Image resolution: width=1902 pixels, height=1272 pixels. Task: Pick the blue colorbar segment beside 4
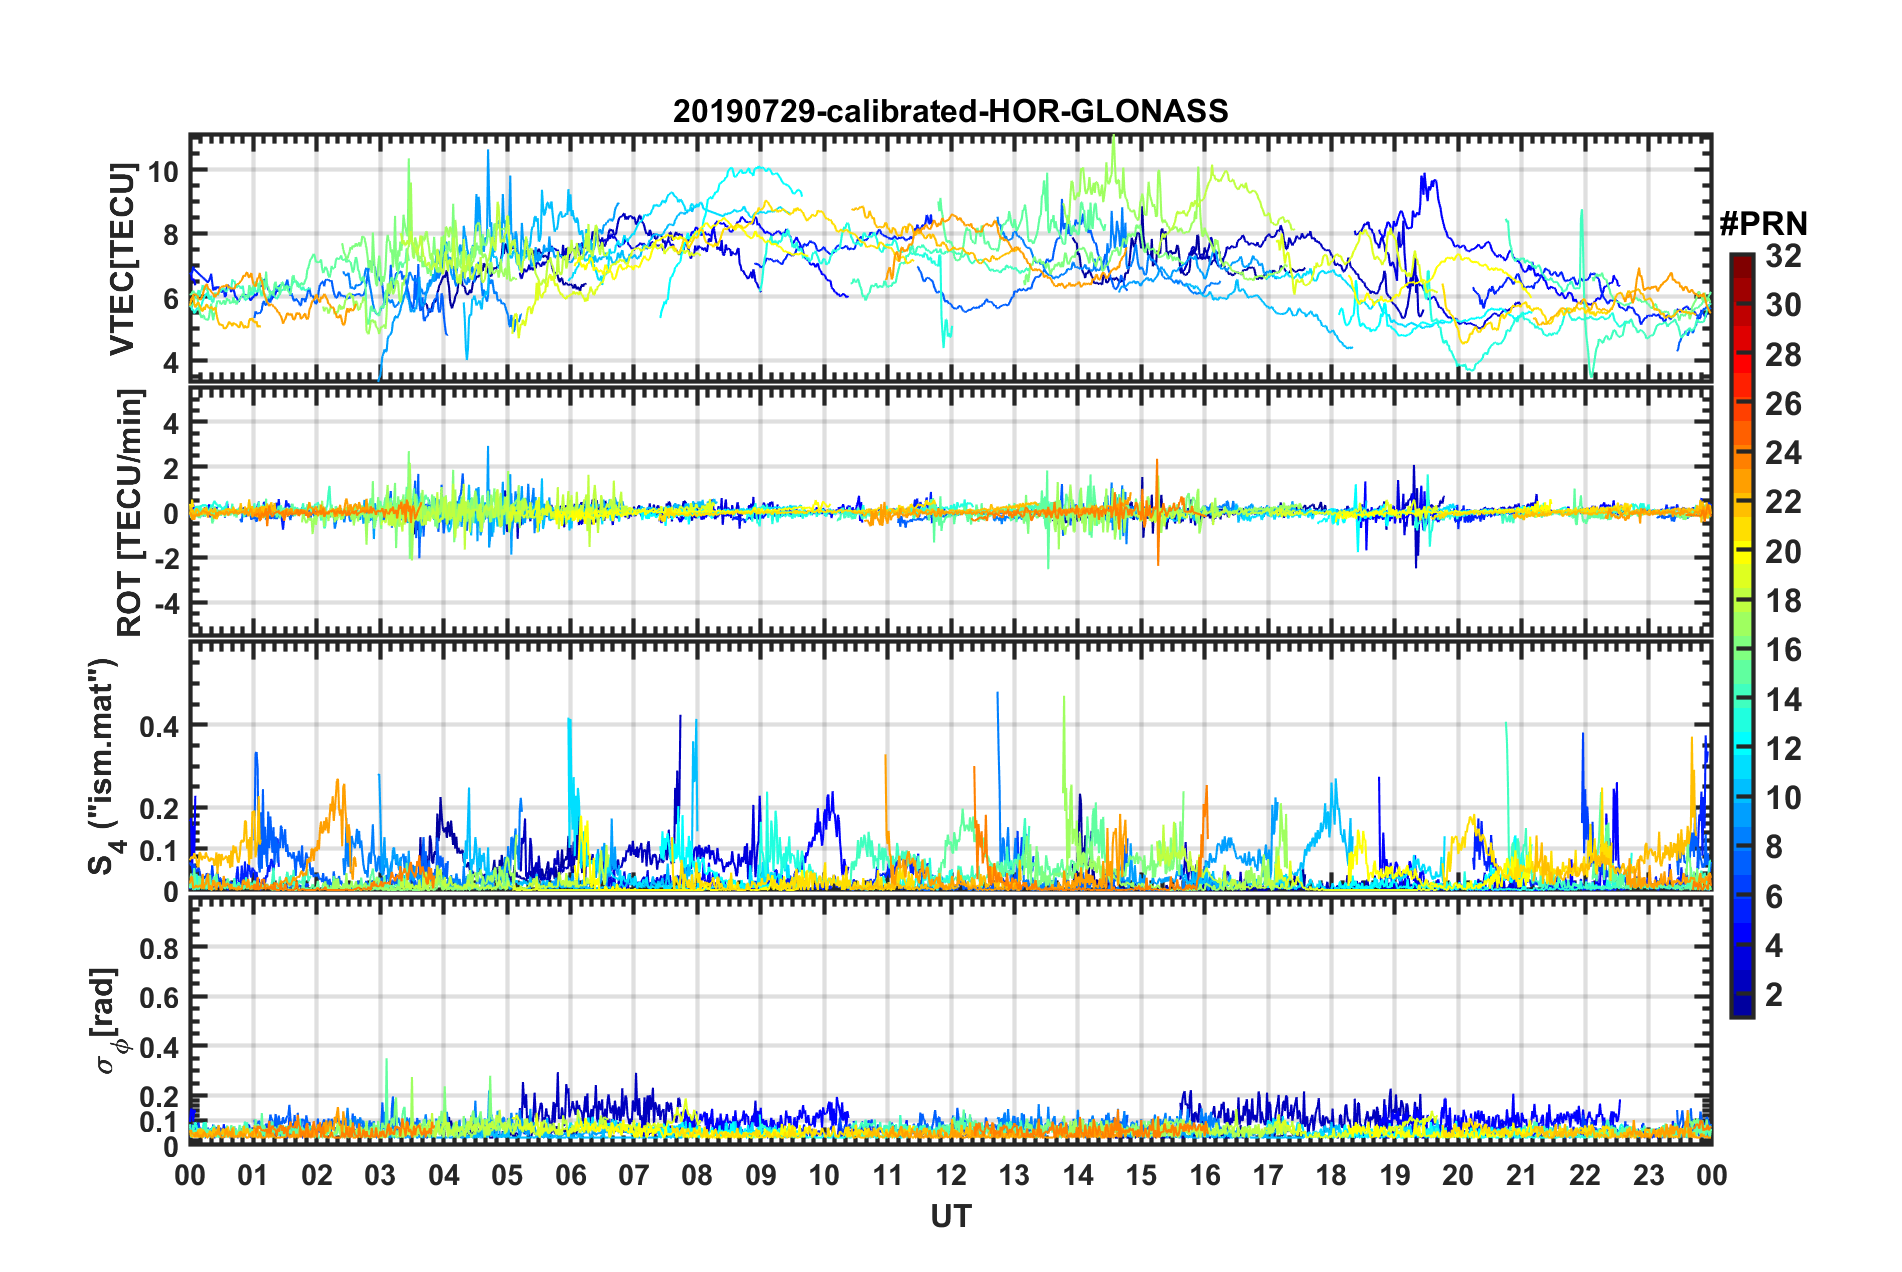pyautogui.click(x=1741, y=945)
